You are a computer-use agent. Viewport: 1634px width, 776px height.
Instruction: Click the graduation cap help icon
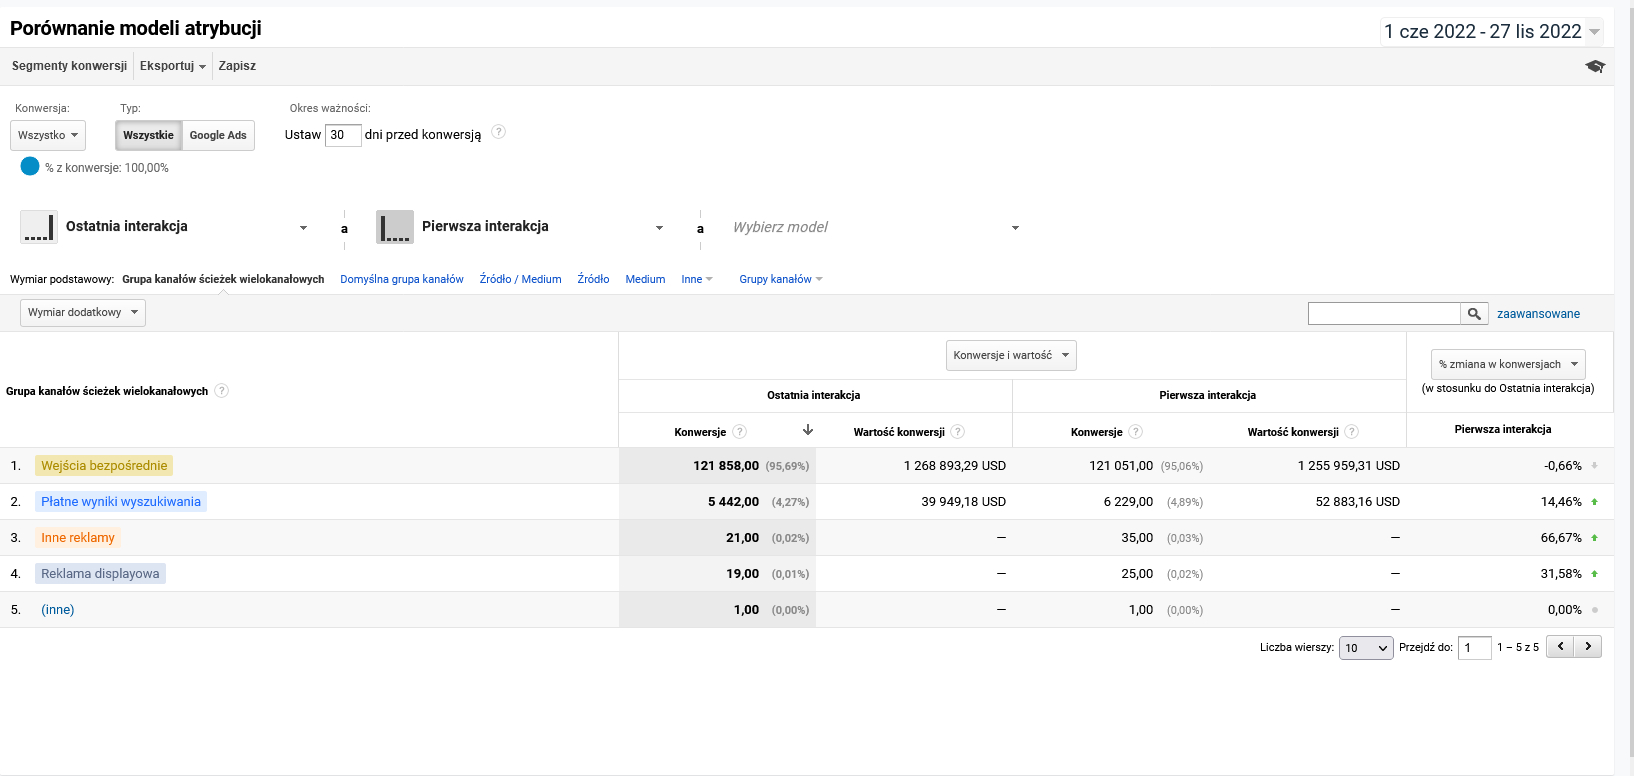point(1595,66)
